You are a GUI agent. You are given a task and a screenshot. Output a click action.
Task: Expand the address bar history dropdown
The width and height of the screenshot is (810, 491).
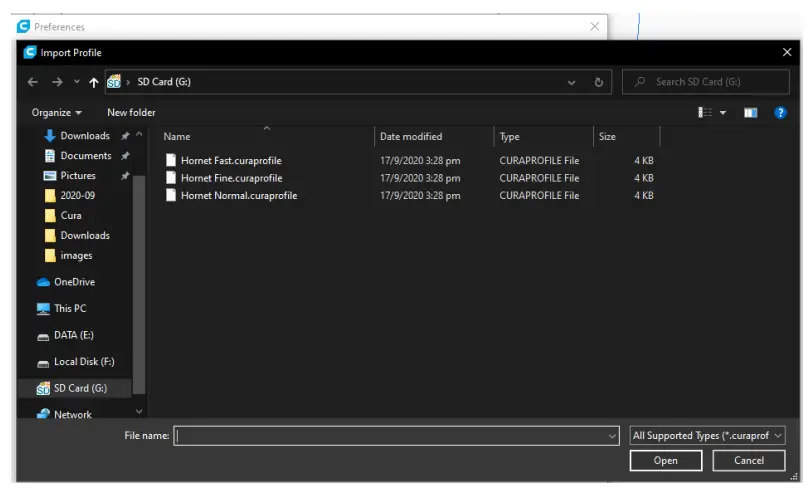coord(571,83)
